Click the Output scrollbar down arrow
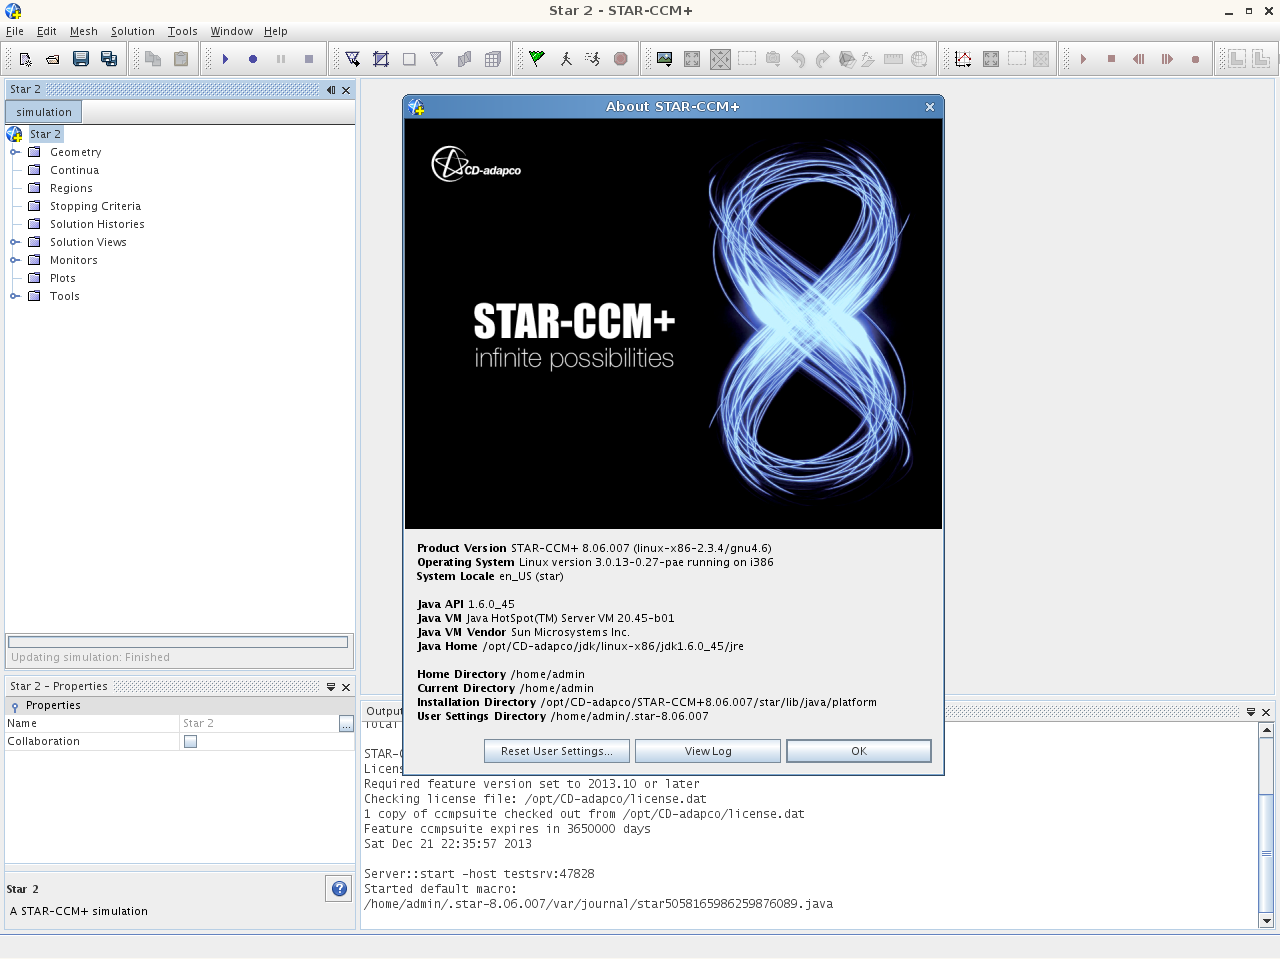1280x960 pixels. coord(1266,920)
